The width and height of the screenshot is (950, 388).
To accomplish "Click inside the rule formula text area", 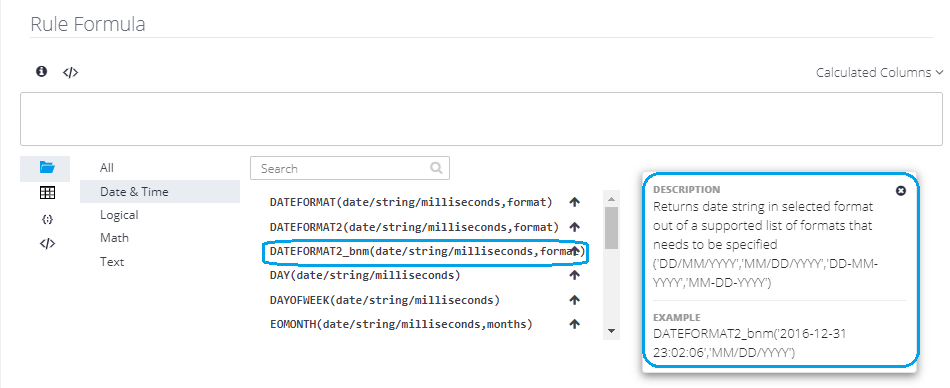I will (x=481, y=119).
